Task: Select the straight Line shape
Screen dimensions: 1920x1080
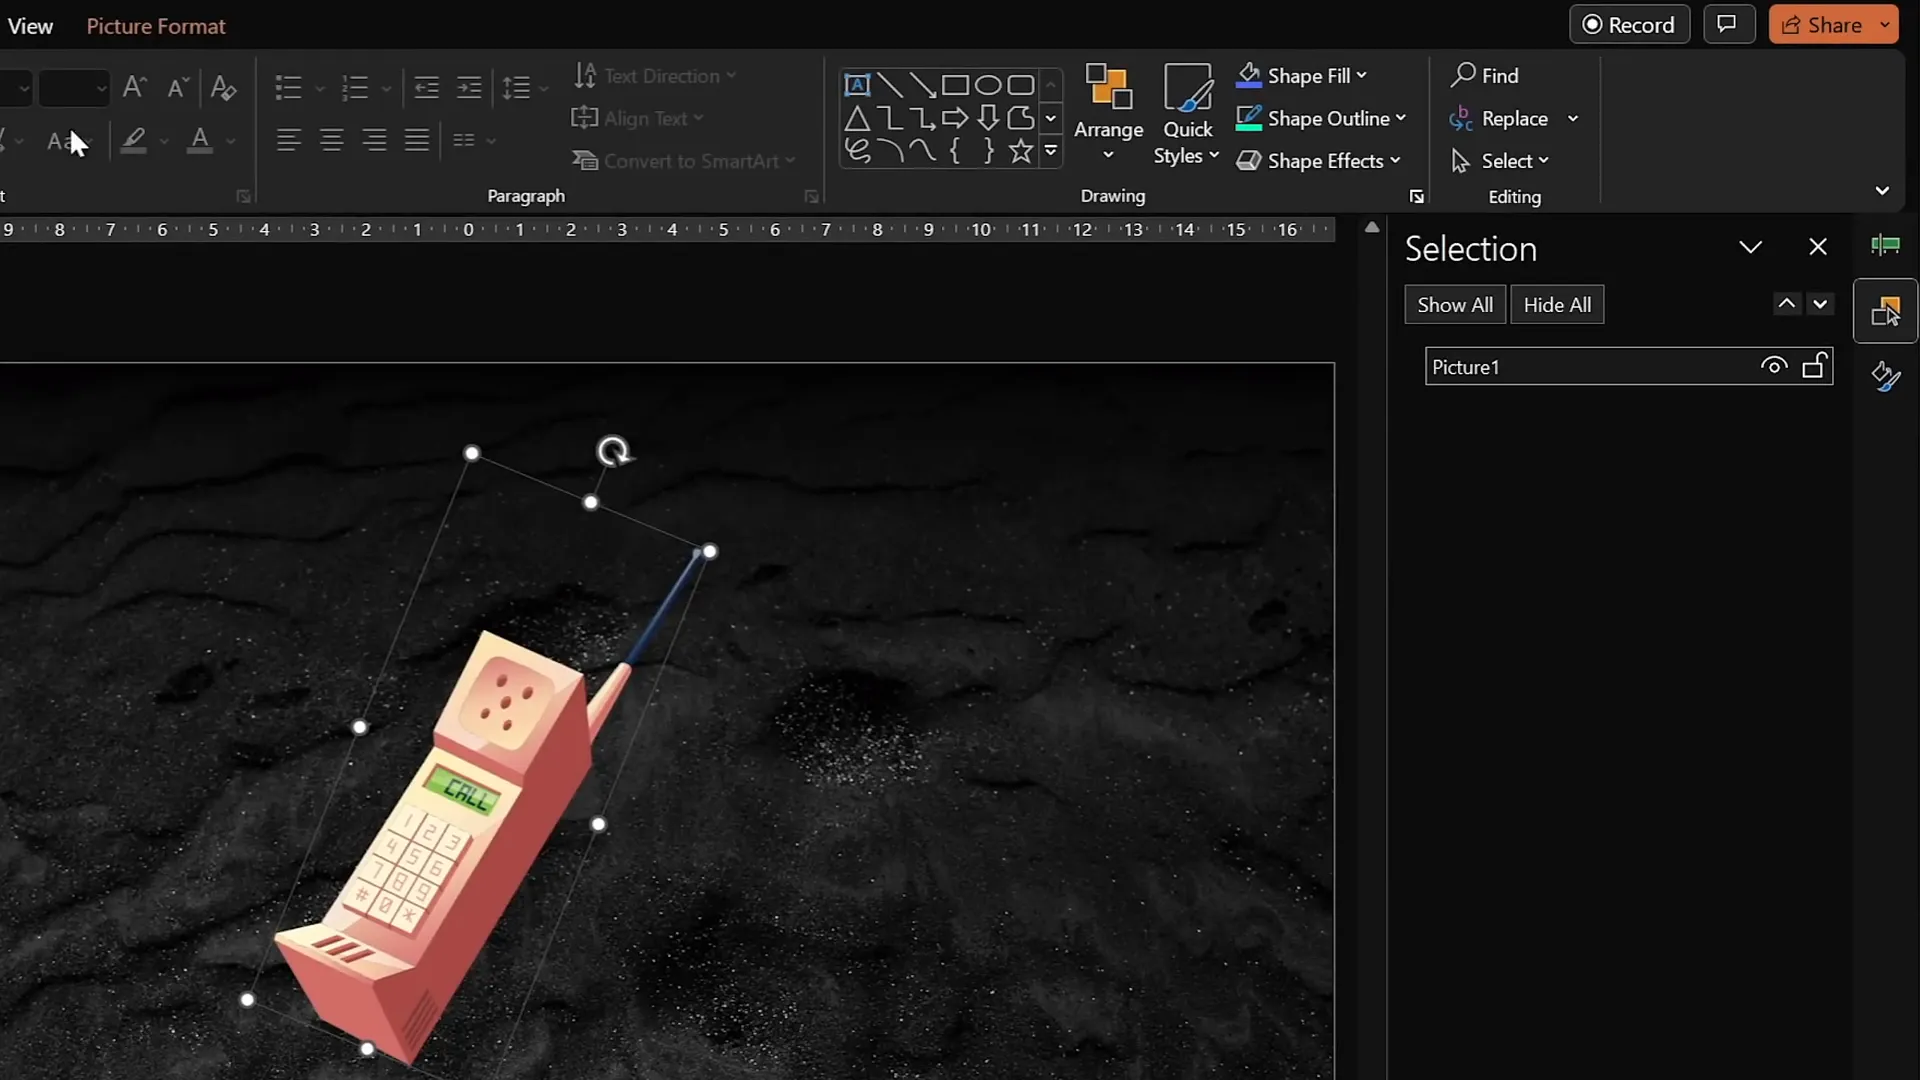Action: (890, 85)
